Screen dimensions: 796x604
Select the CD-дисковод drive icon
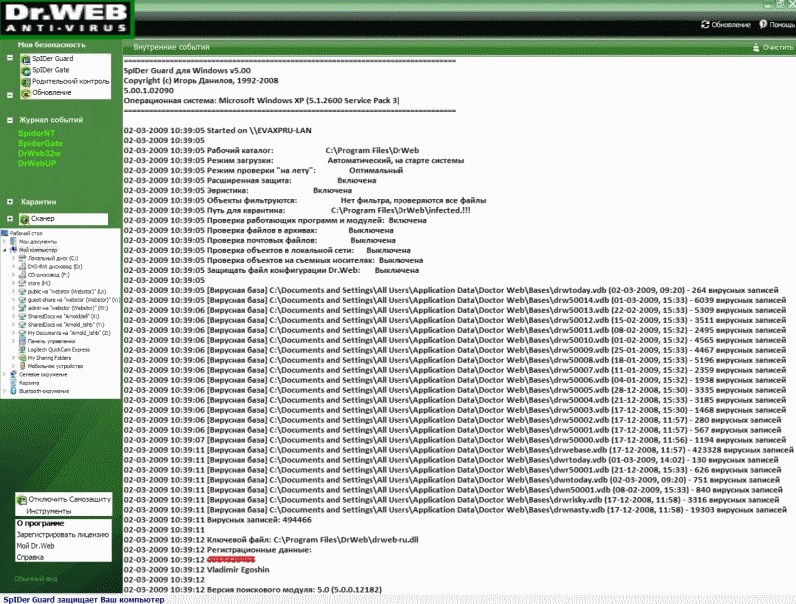point(22,275)
